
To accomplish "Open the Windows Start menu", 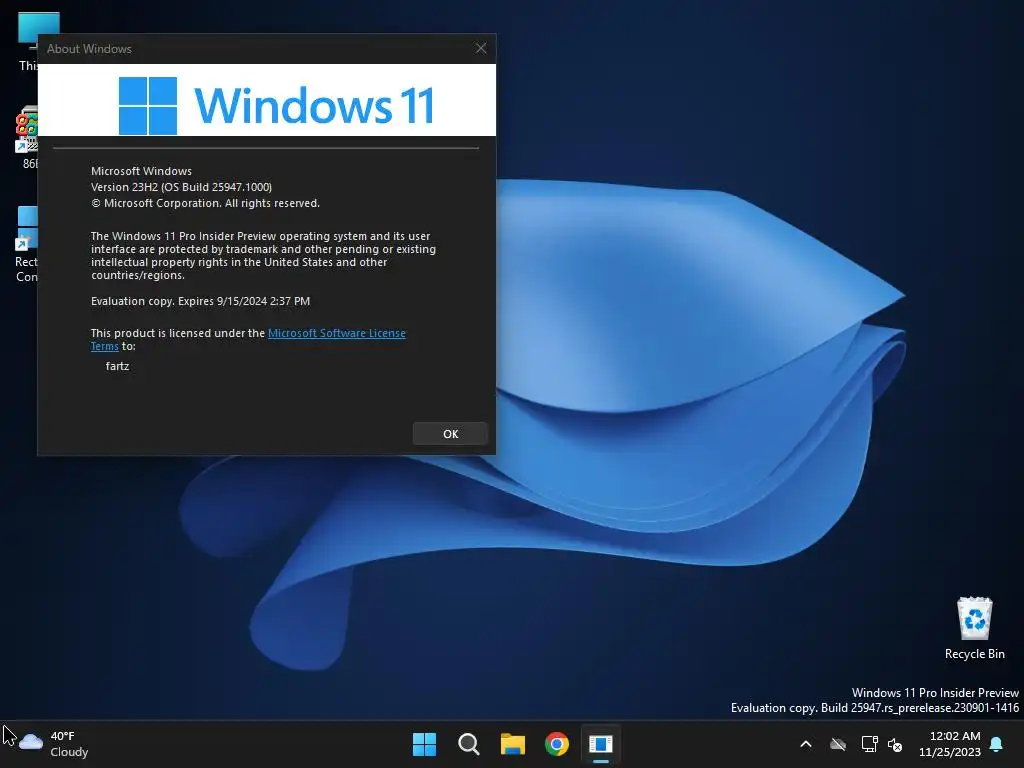I will point(424,744).
